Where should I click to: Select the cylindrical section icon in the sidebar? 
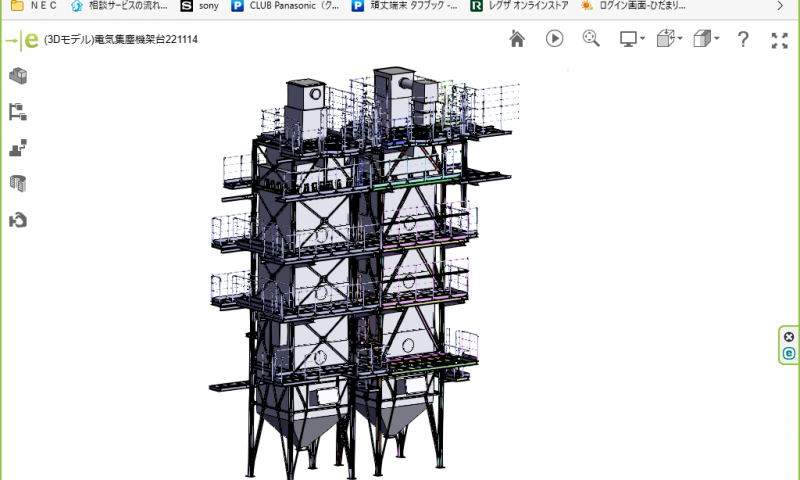point(17,183)
